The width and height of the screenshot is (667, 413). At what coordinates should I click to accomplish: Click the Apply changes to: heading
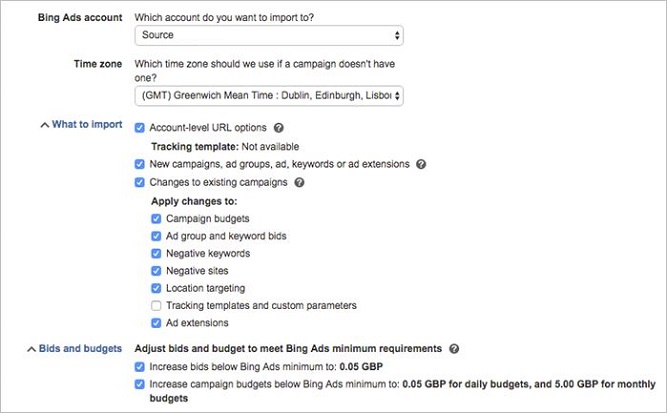point(194,201)
